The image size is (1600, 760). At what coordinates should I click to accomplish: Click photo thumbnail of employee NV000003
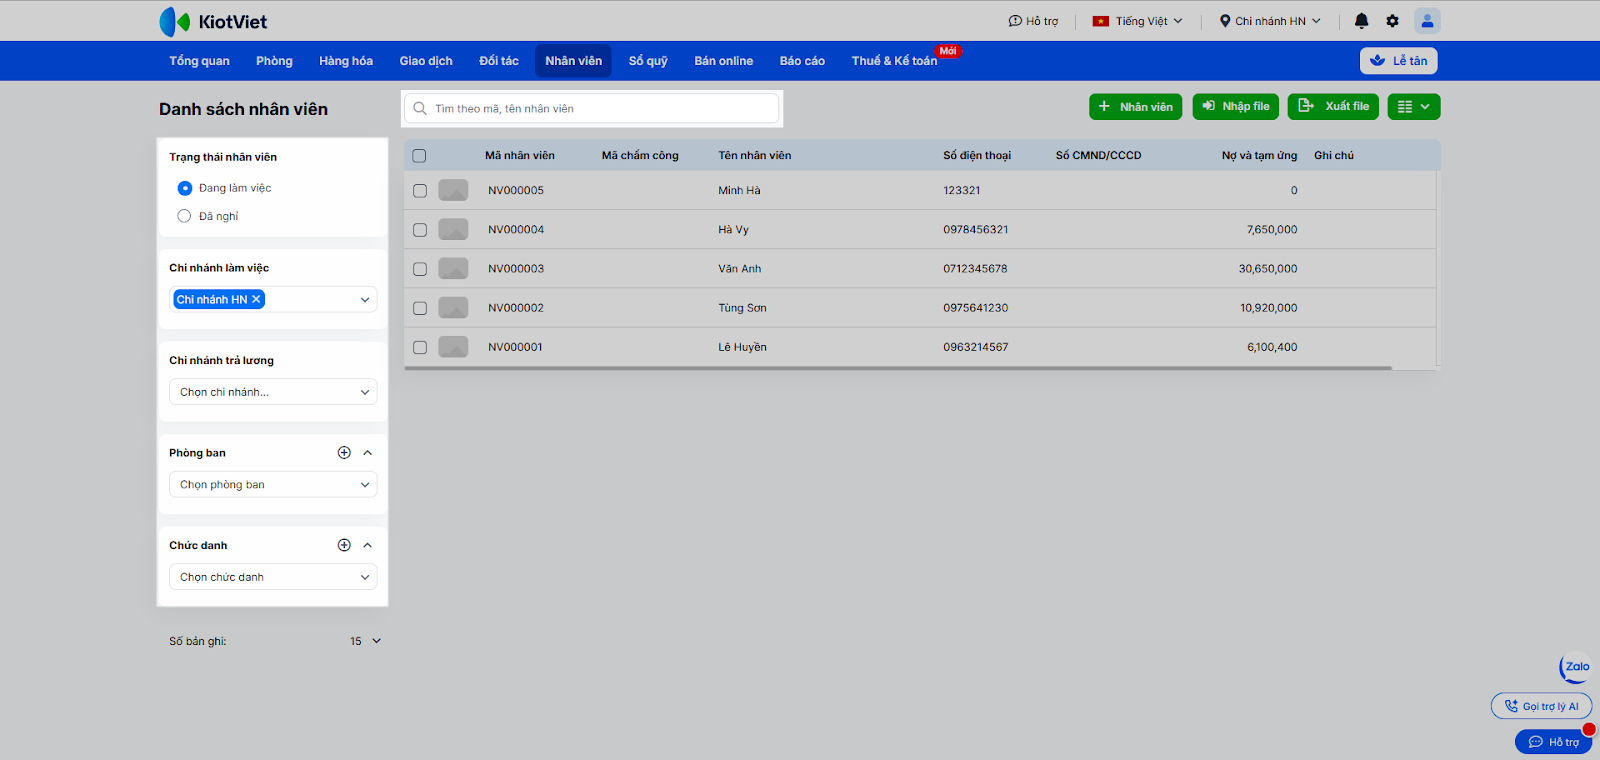[453, 269]
